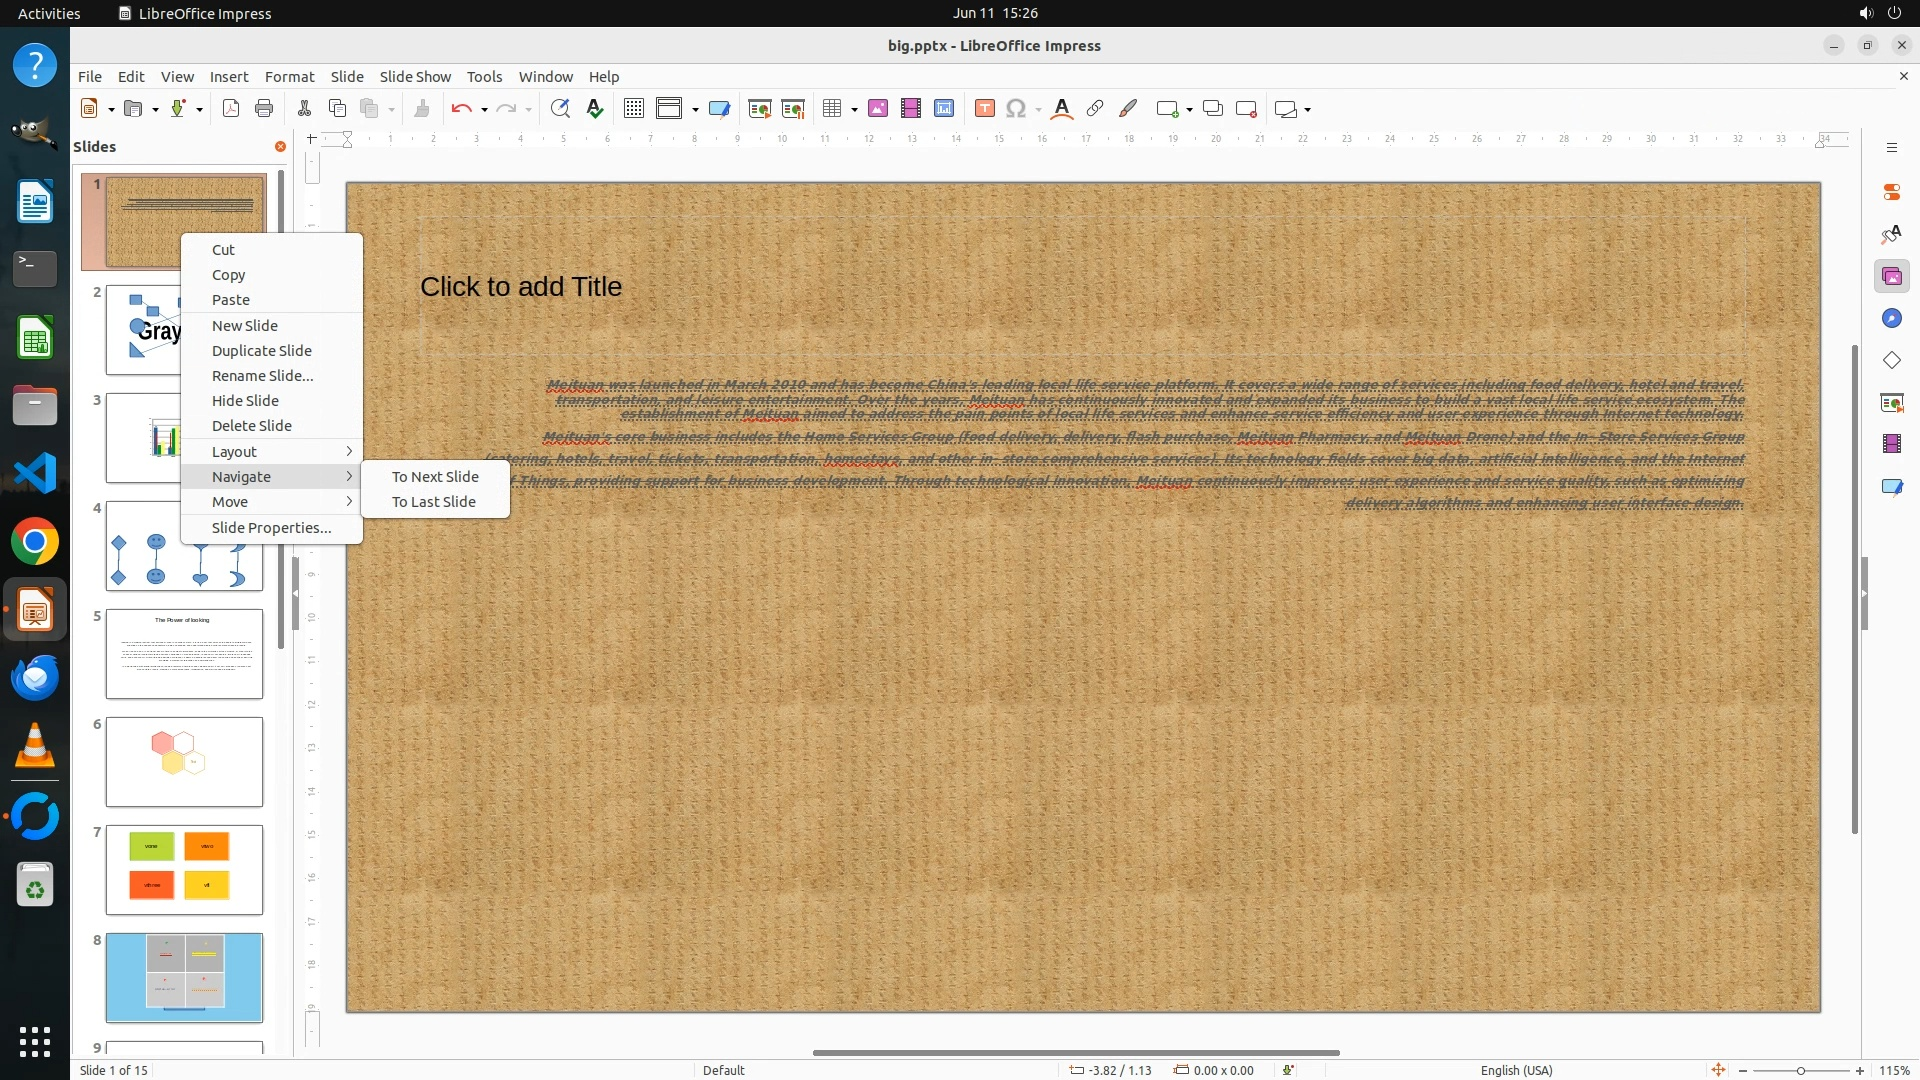This screenshot has width=1920, height=1080.
Task: Click Insert Image toolbar icon
Action: tap(878, 109)
